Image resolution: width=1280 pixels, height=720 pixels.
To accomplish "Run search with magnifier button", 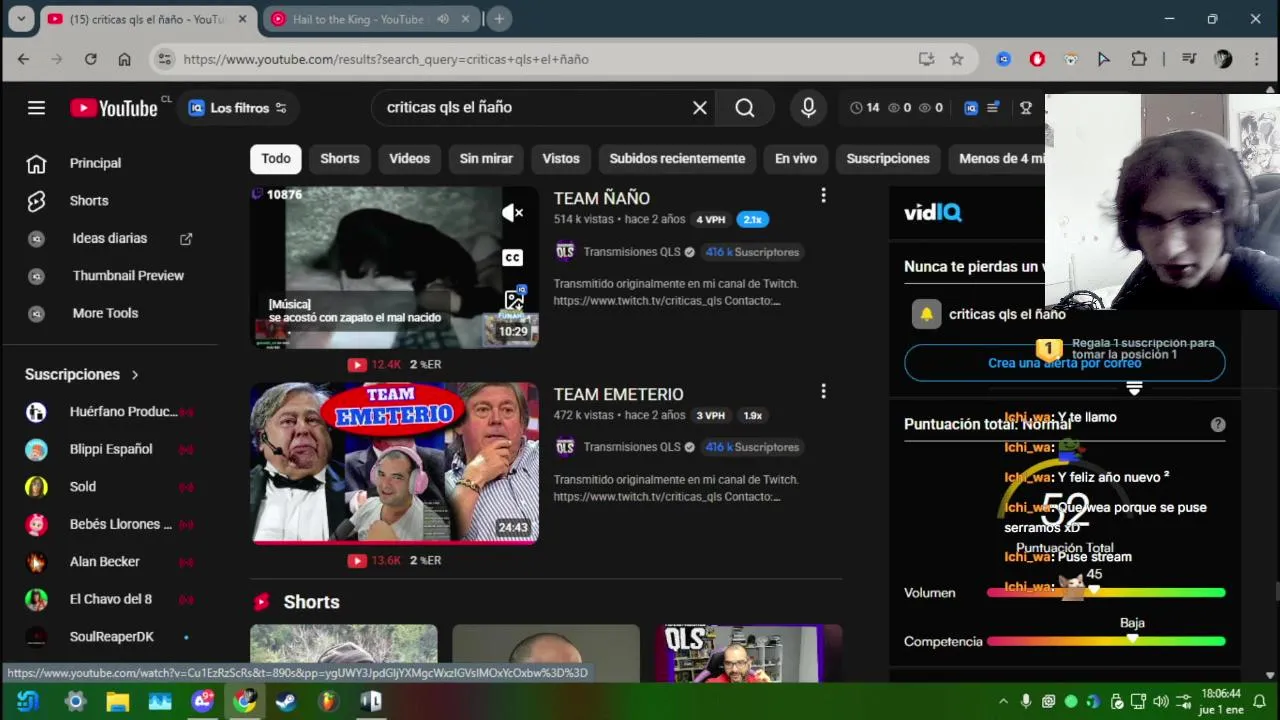I will point(745,108).
